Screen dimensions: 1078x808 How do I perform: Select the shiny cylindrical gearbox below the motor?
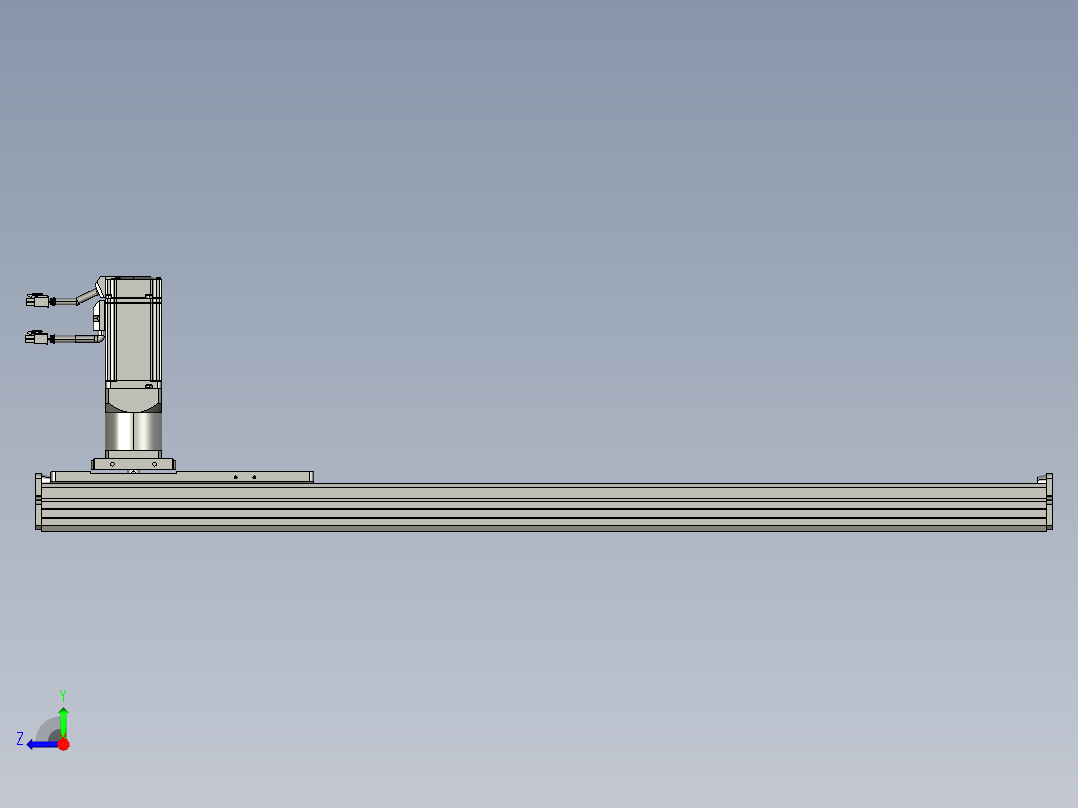click(133, 431)
